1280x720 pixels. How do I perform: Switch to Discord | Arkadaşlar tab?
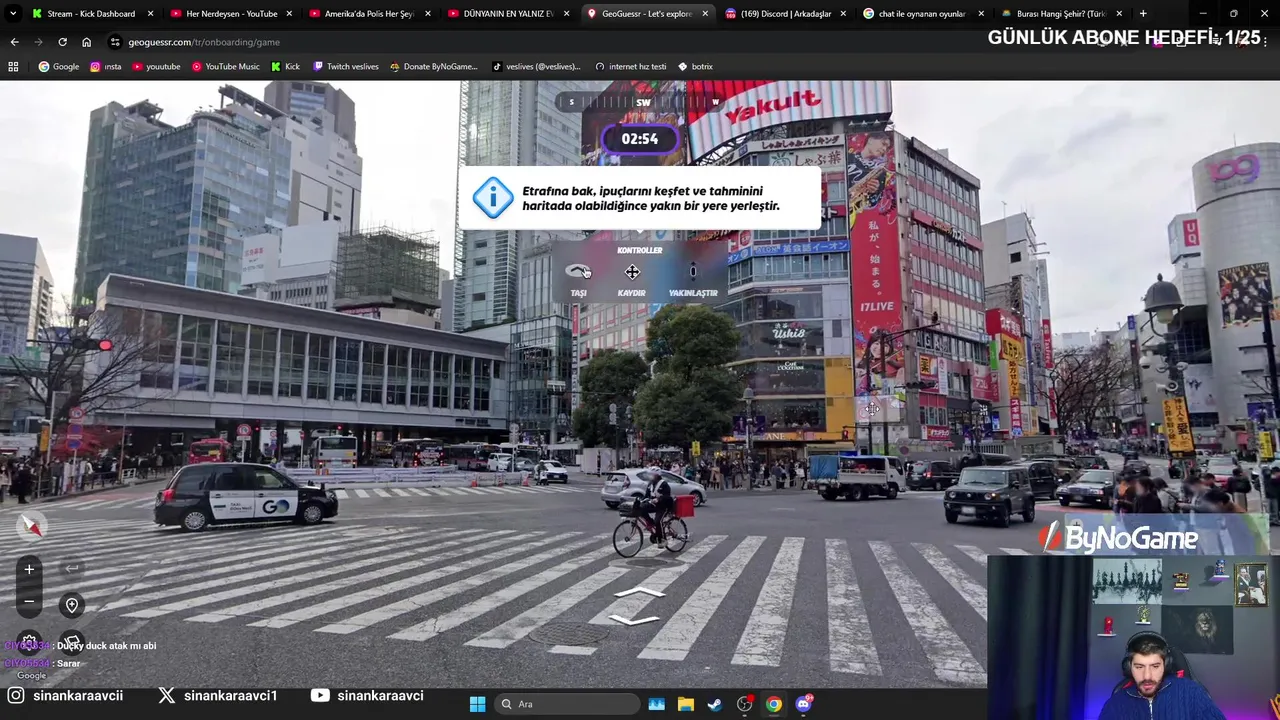click(785, 14)
